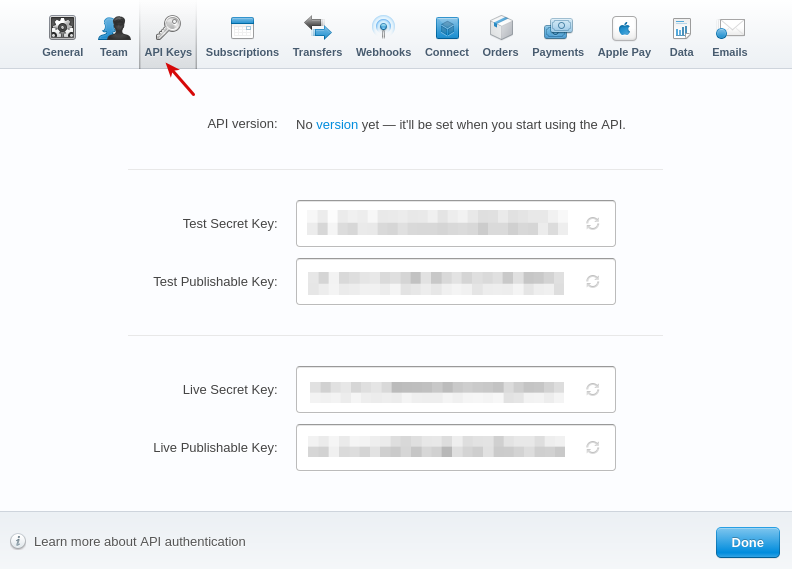Follow the blue version link
Screen dimensions: 792x569
[337, 125]
